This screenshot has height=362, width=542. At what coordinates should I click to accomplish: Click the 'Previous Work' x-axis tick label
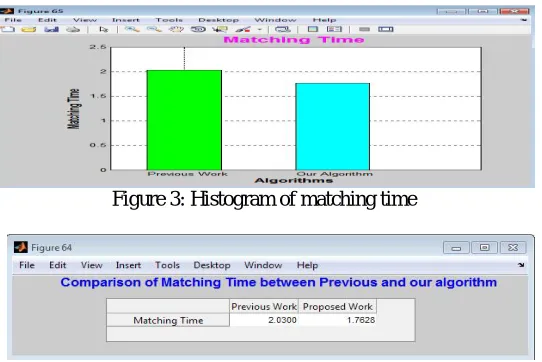[x=188, y=174]
